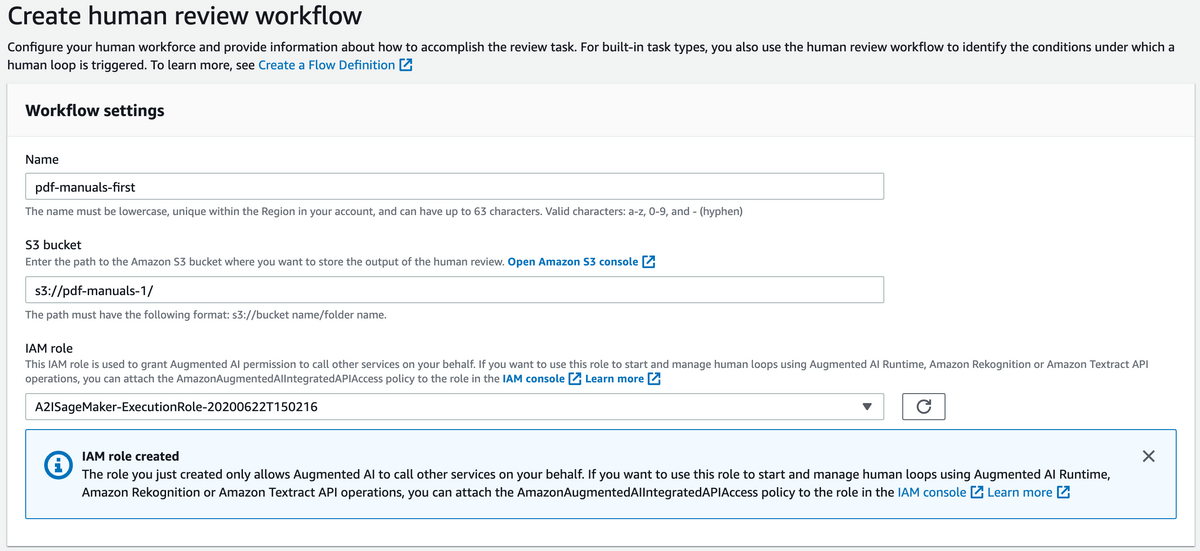
Task: Click external icon after Learn more in blue alert
Action: pyautogui.click(x=1063, y=492)
